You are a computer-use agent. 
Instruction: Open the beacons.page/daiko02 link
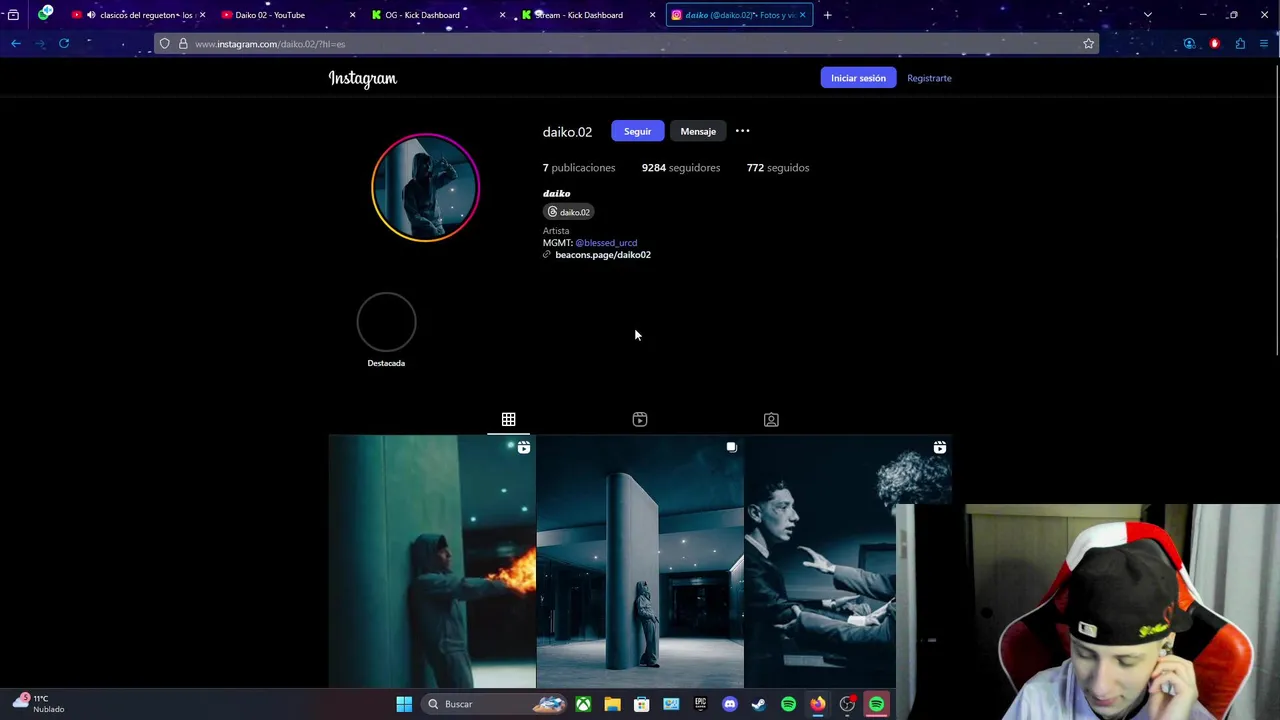coord(602,255)
